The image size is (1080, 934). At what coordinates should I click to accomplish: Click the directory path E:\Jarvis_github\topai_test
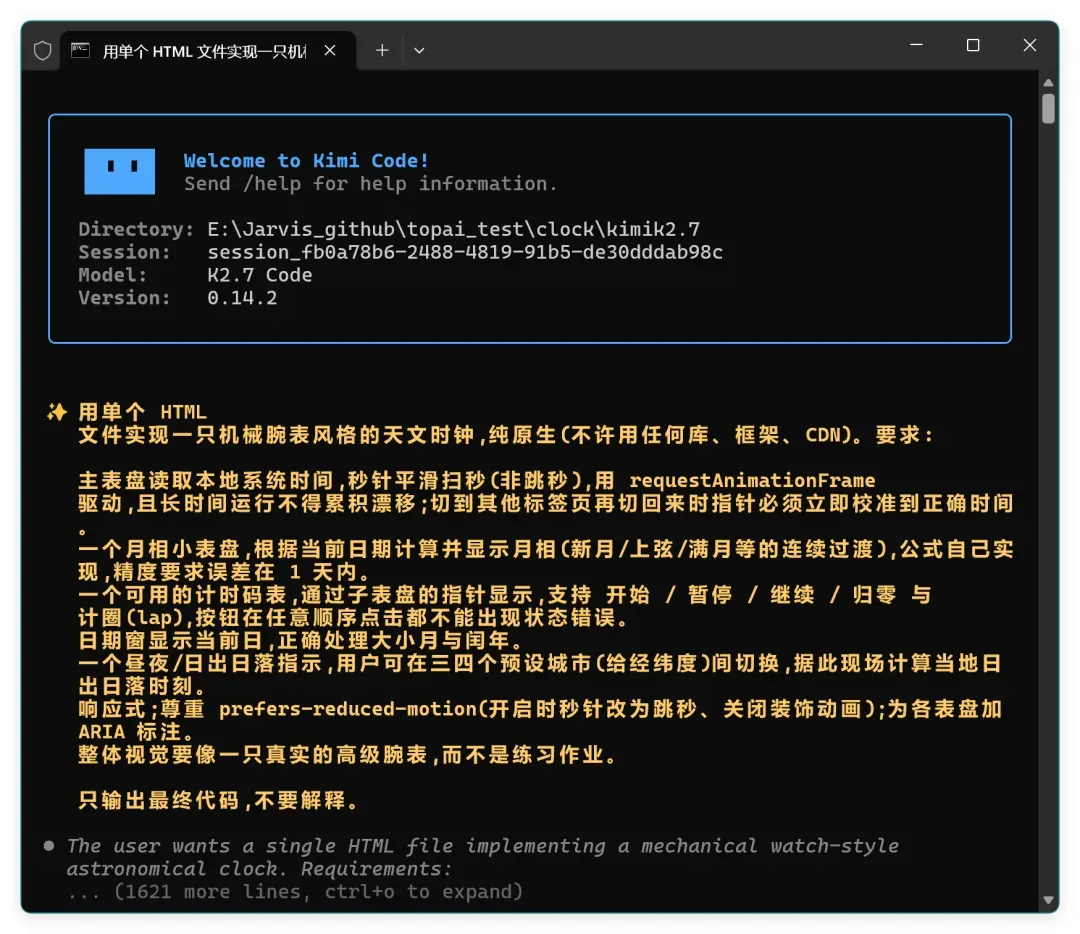[x=453, y=229]
